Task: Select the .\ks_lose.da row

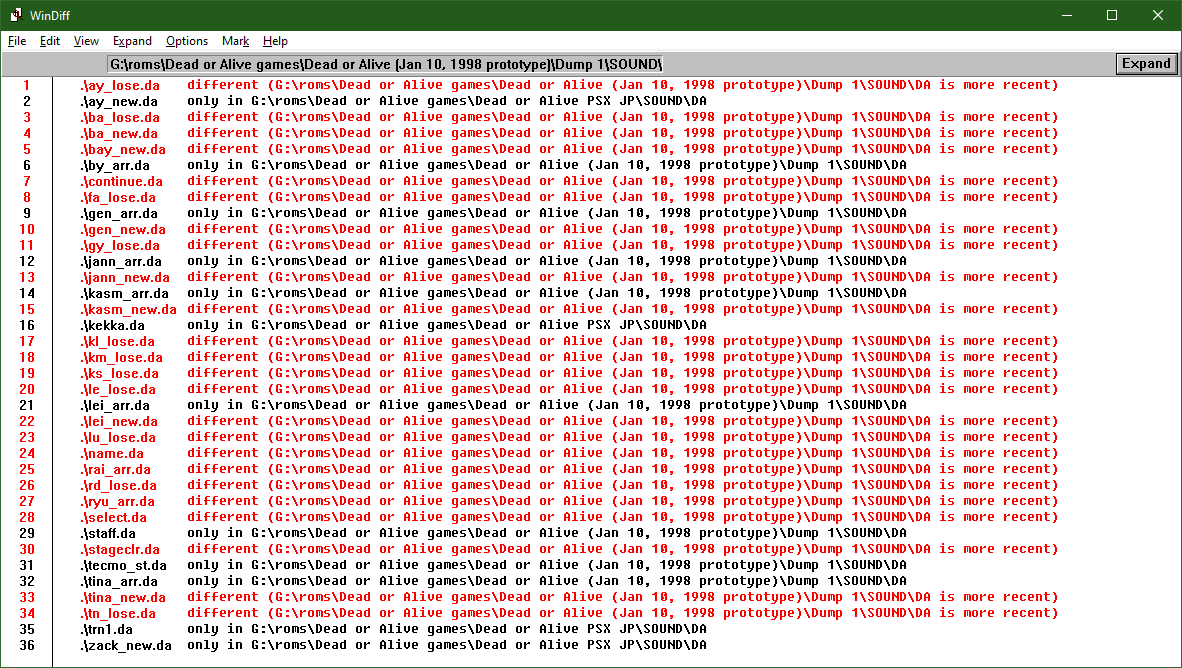Action: tap(569, 373)
